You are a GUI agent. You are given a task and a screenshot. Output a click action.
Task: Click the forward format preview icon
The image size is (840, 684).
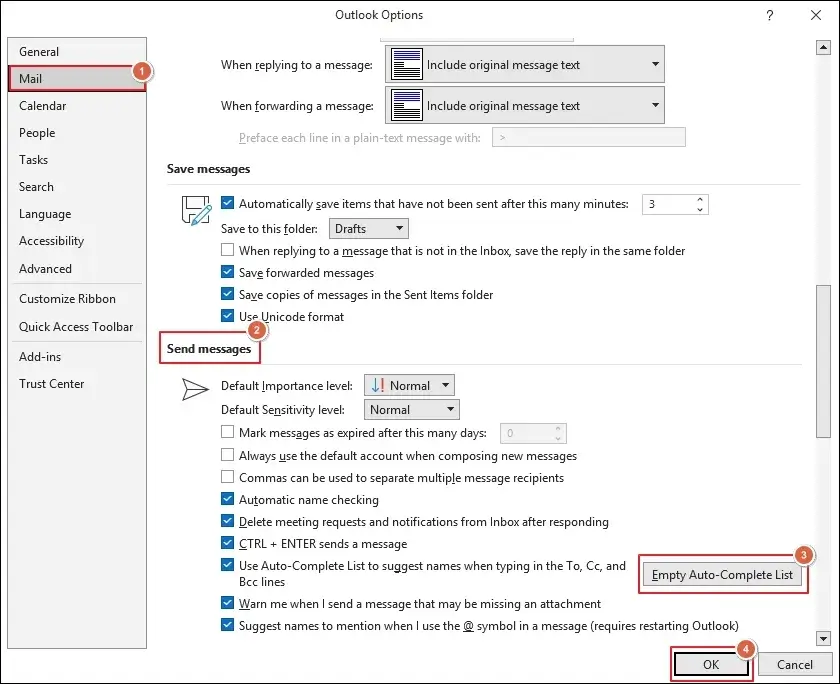point(407,106)
